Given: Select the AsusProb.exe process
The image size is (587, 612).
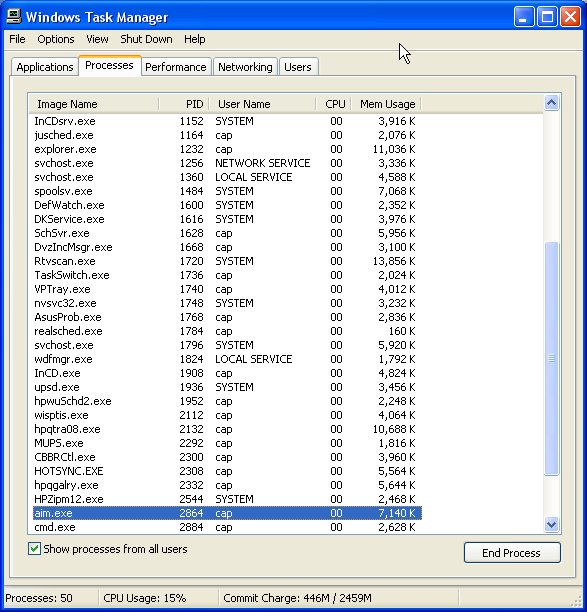Looking at the screenshot, I should coord(227,317).
